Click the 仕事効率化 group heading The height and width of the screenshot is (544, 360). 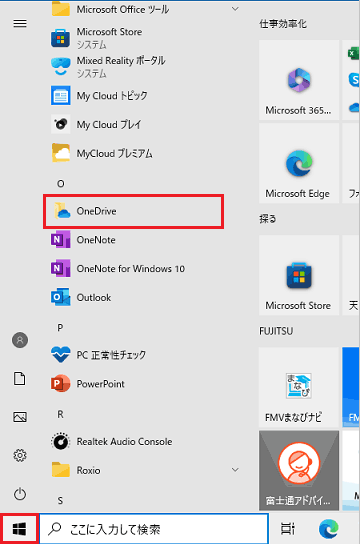coord(283,24)
